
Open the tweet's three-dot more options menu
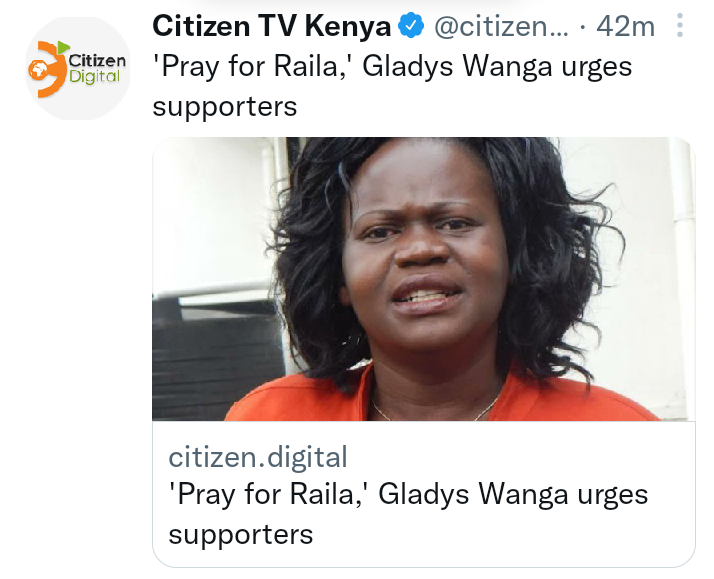[x=679, y=25]
